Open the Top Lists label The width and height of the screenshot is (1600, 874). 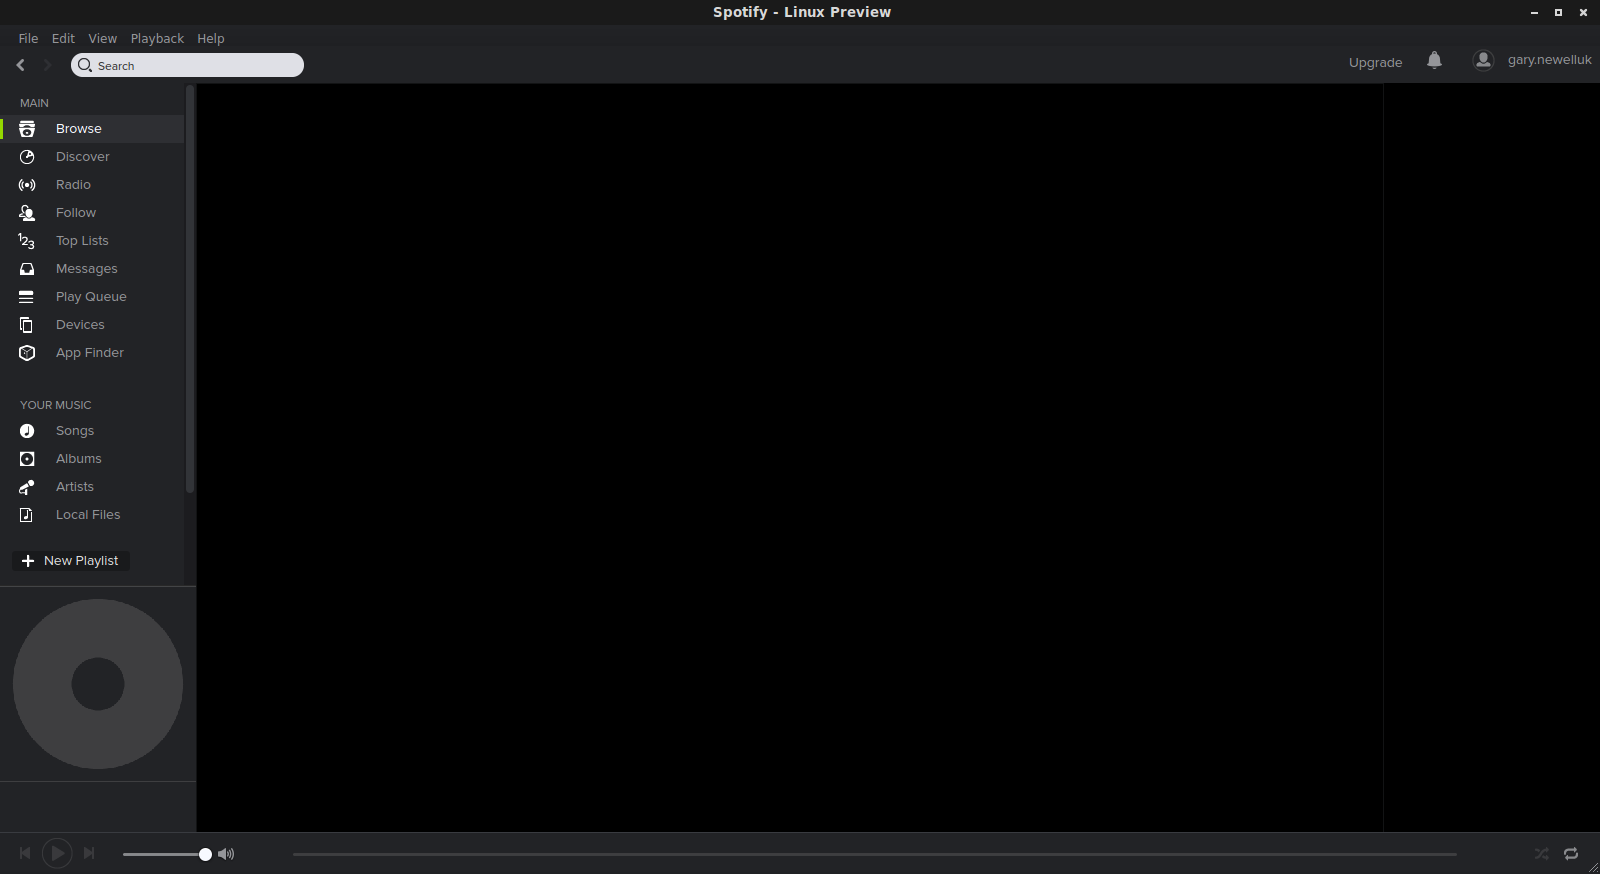click(x=82, y=241)
